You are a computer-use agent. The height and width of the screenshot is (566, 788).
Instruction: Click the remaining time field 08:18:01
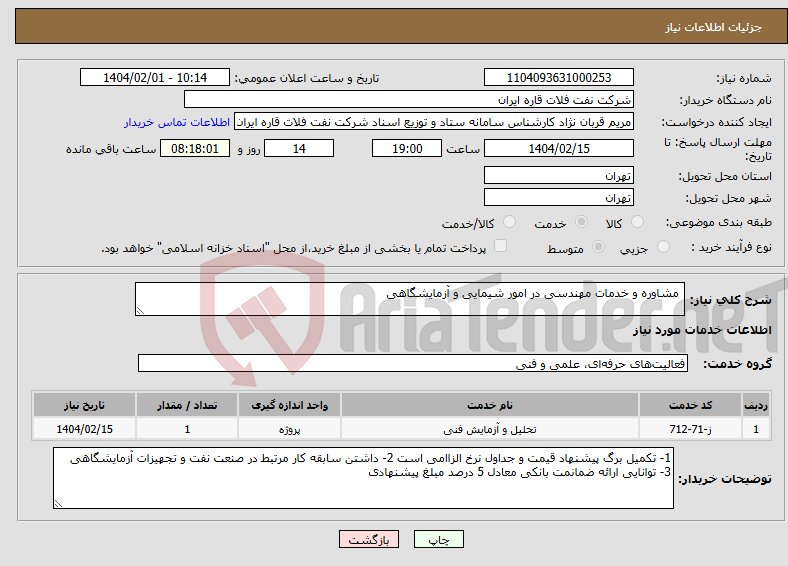[x=194, y=148]
